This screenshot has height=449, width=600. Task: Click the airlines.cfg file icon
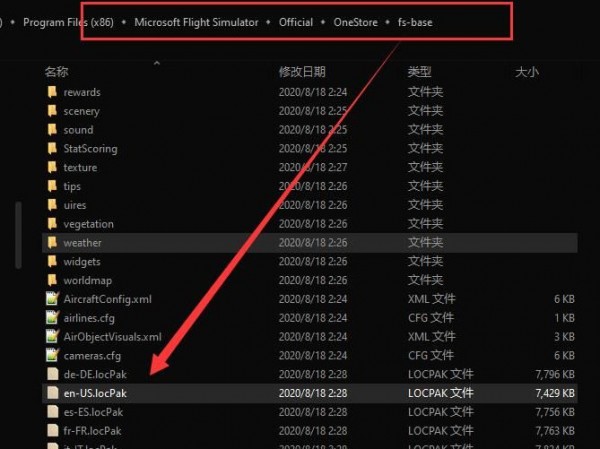(52, 318)
